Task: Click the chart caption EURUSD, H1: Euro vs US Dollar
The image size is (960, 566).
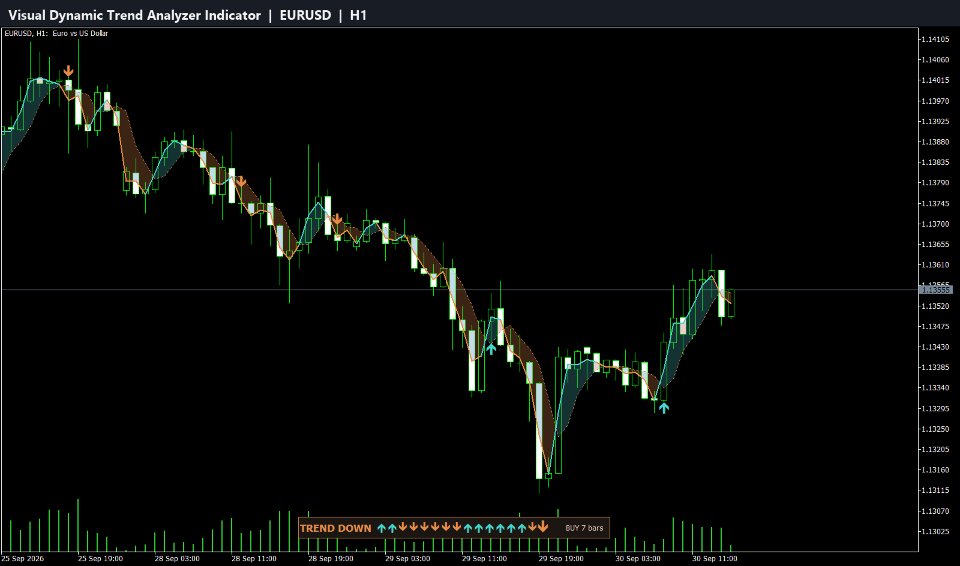Action: 56,33
